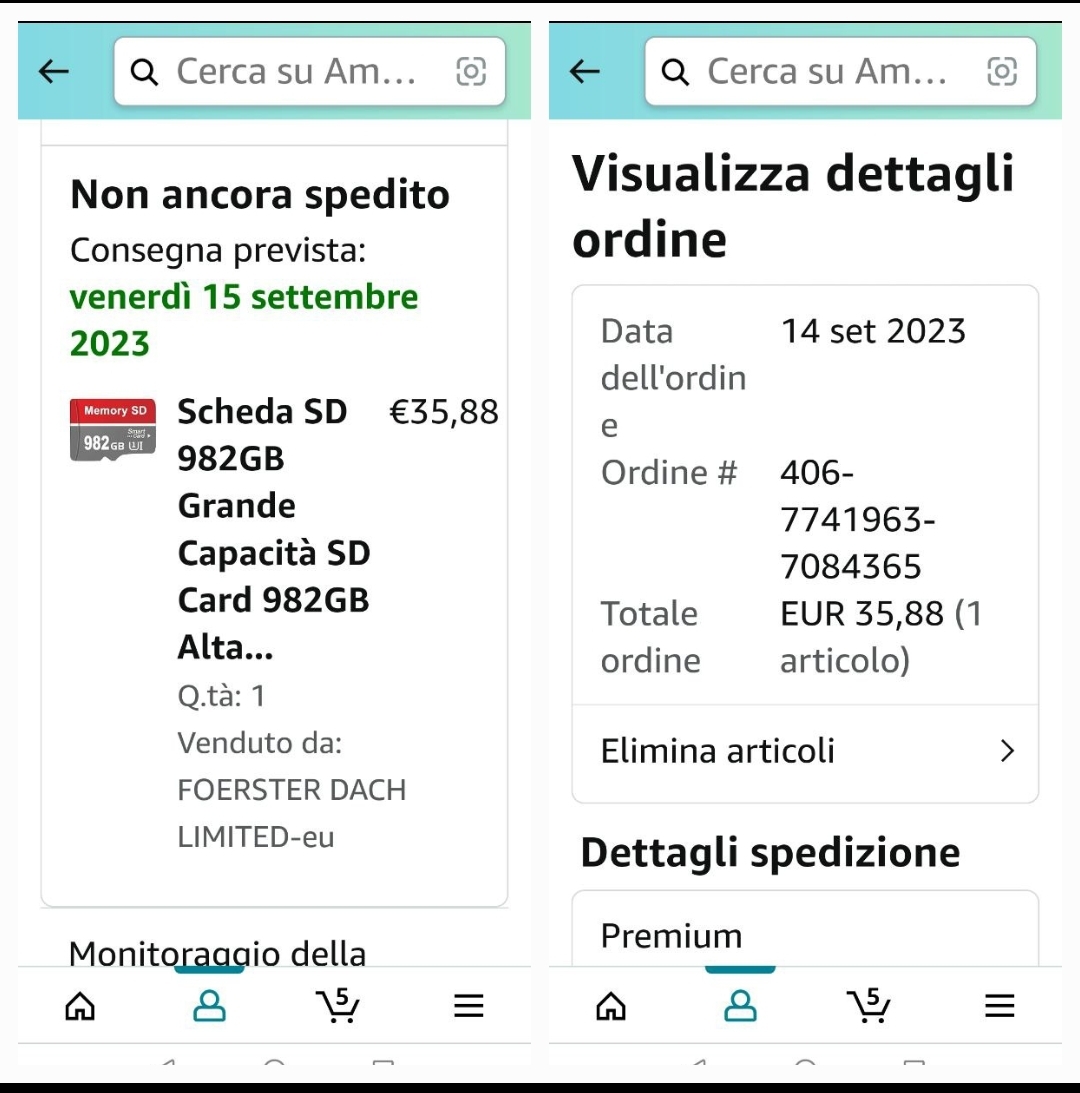Tap the Home icon below the Premium card
The image size is (1080, 1093).
click(611, 1006)
